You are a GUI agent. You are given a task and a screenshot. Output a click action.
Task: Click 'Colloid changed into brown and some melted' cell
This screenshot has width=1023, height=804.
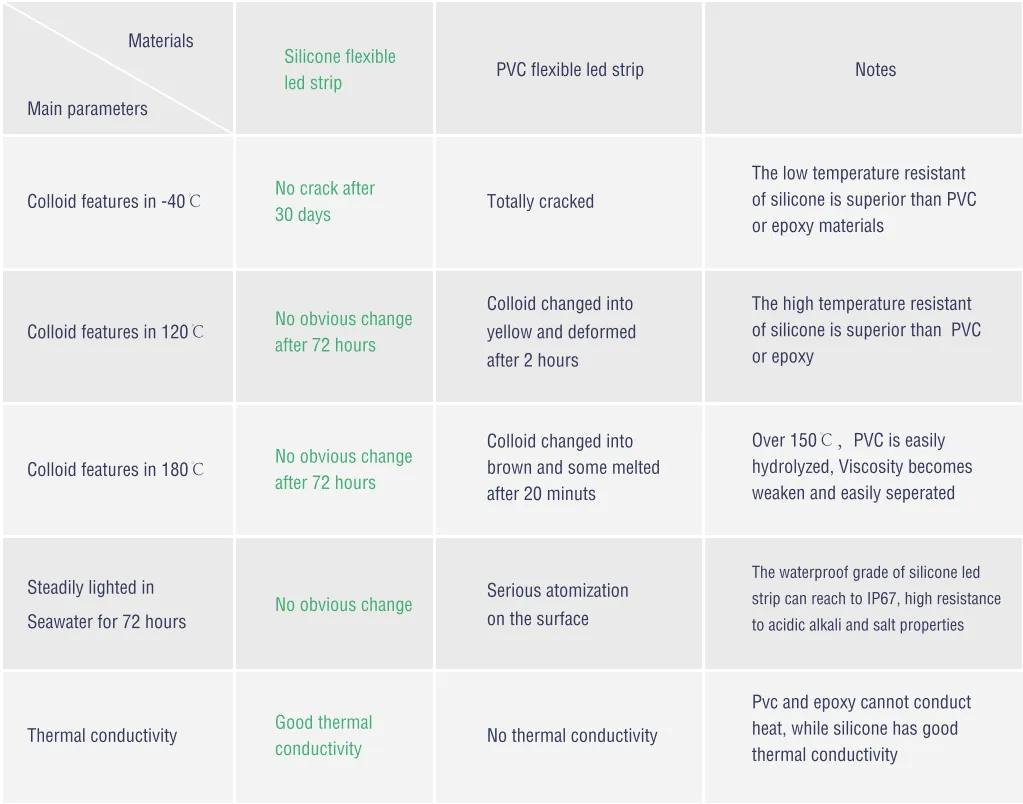click(x=573, y=467)
